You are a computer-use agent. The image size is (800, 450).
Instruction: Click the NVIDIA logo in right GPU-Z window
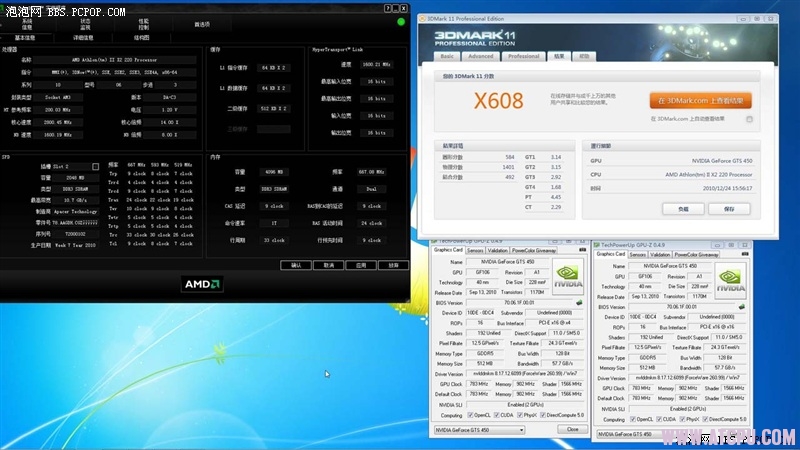pyautogui.click(x=730, y=280)
